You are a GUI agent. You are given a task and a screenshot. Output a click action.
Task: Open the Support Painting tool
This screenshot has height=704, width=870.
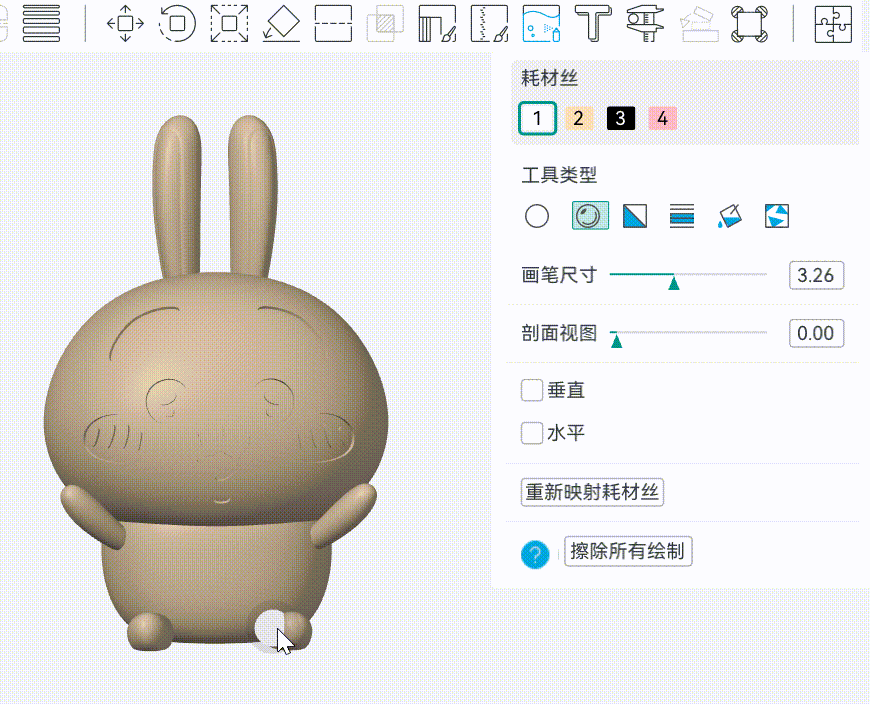pyautogui.click(x=437, y=23)
